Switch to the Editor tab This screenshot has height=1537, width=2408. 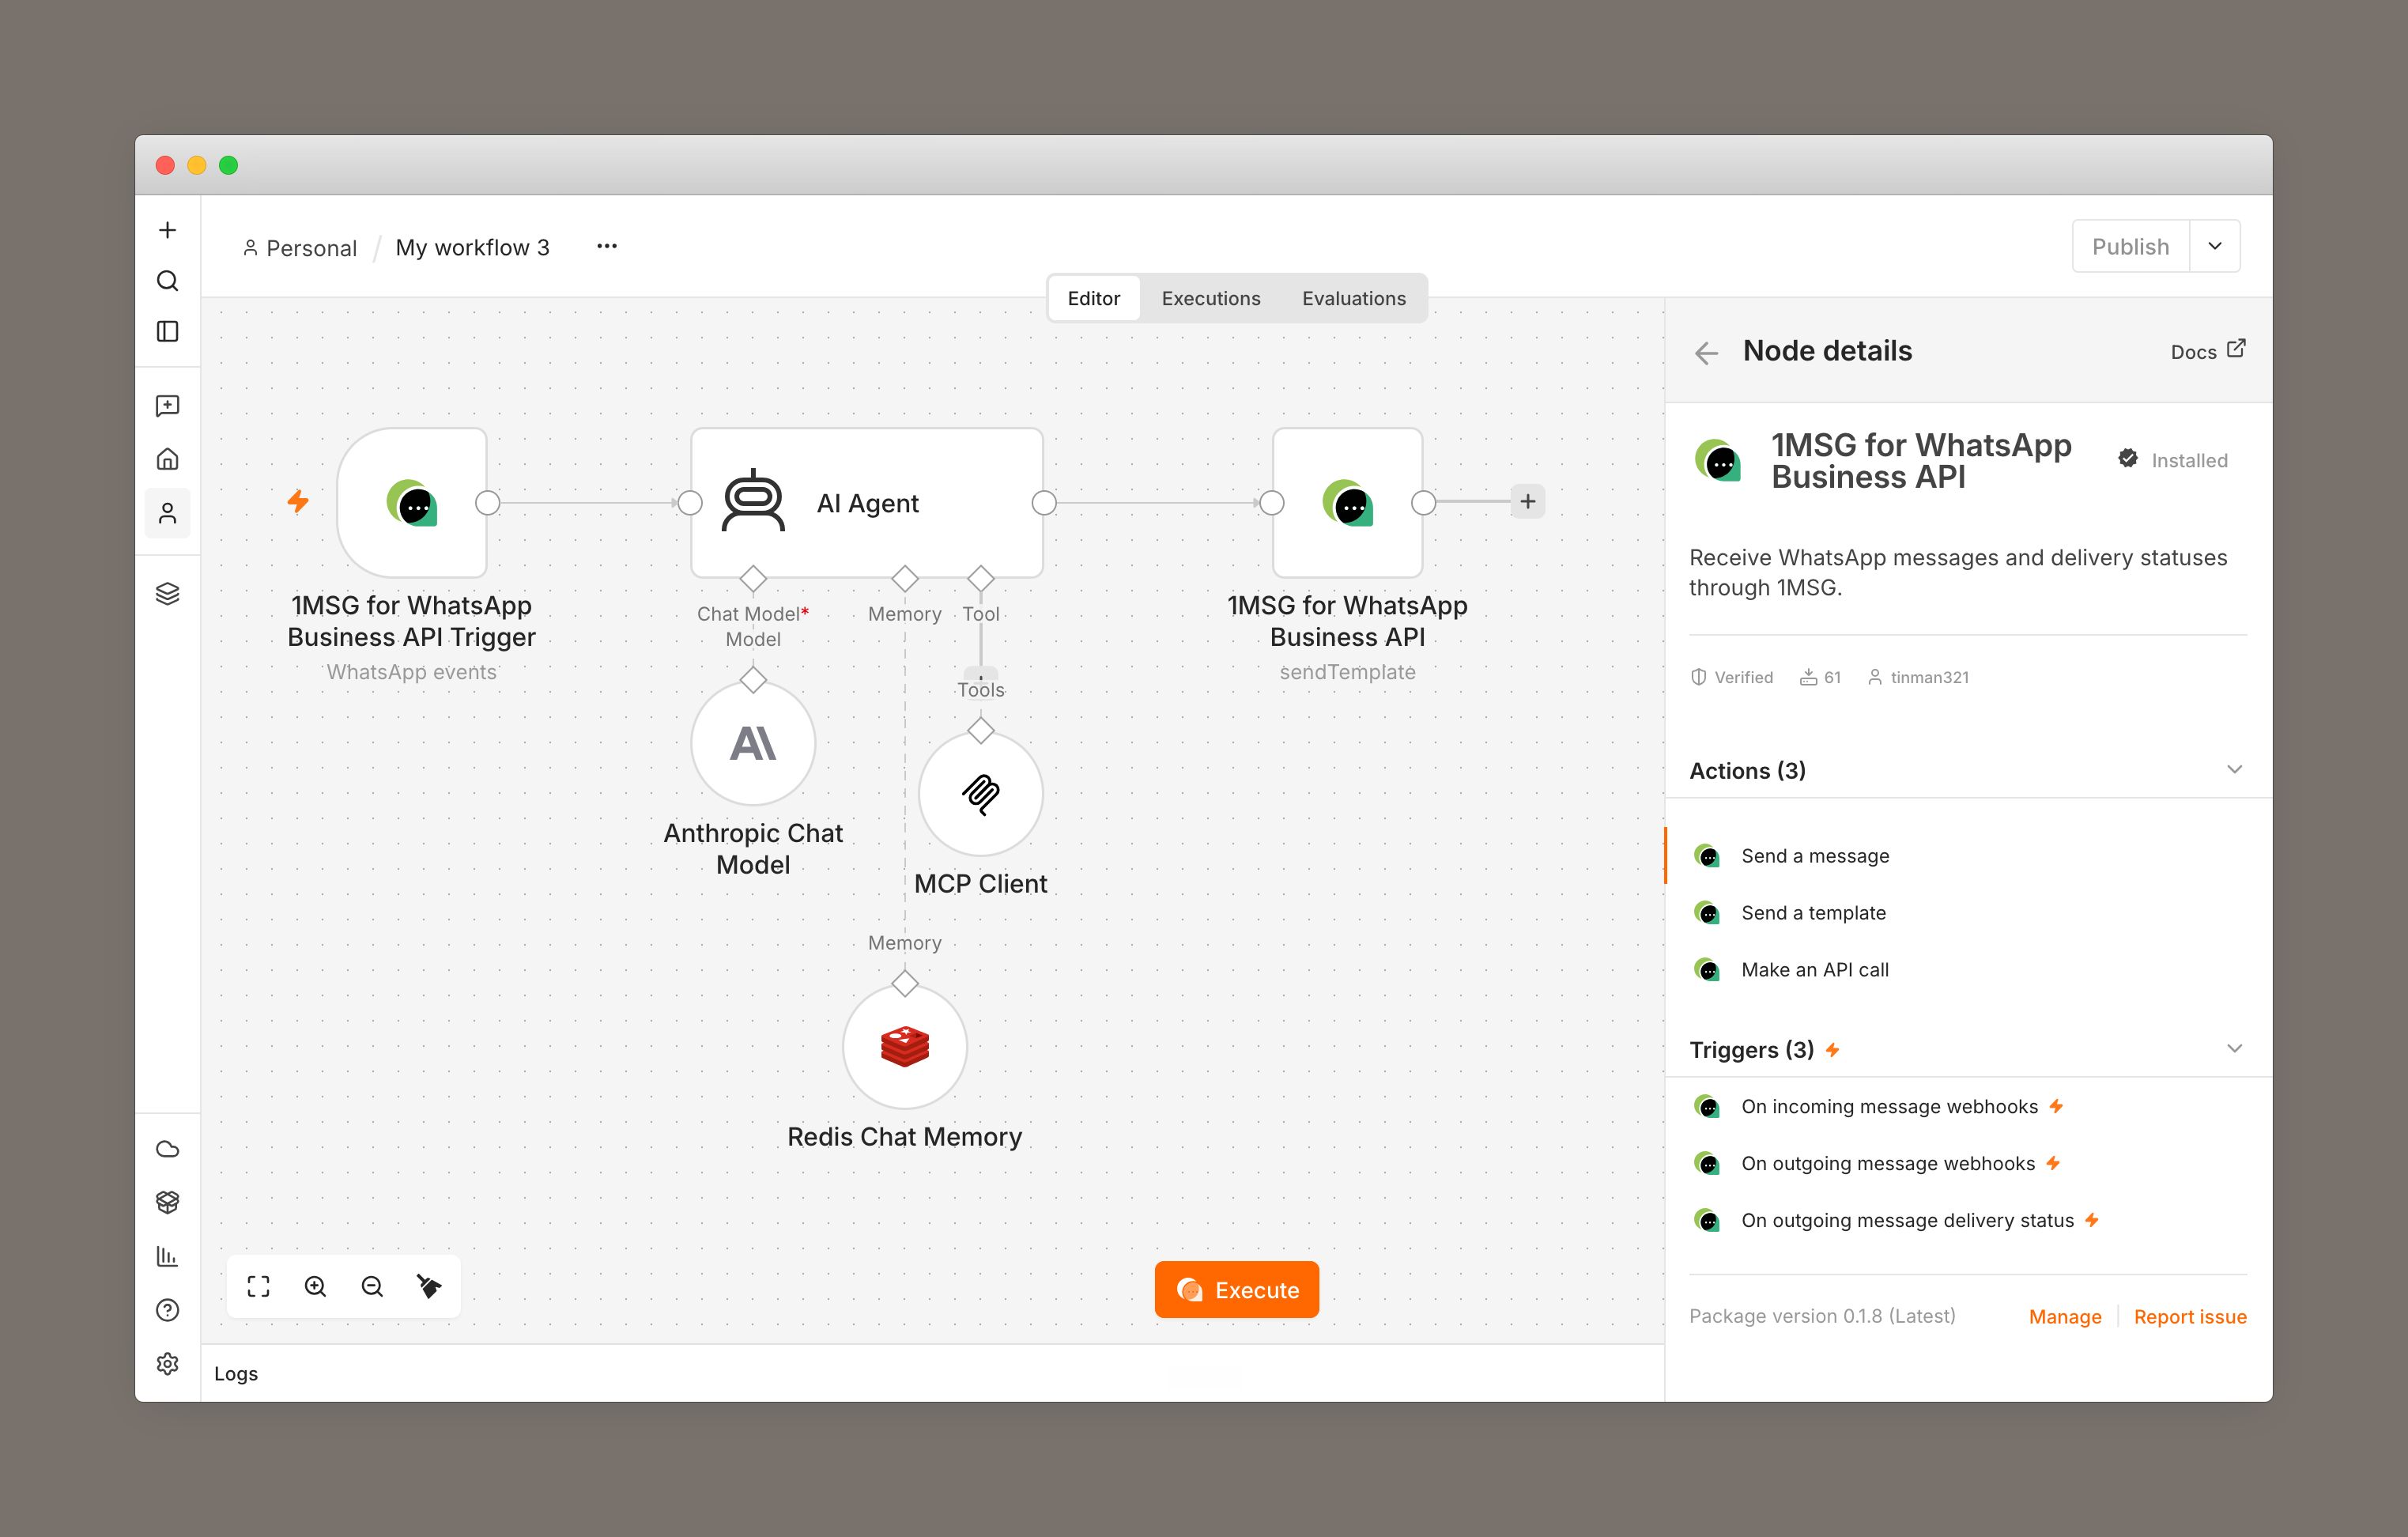coord(1094,298)
